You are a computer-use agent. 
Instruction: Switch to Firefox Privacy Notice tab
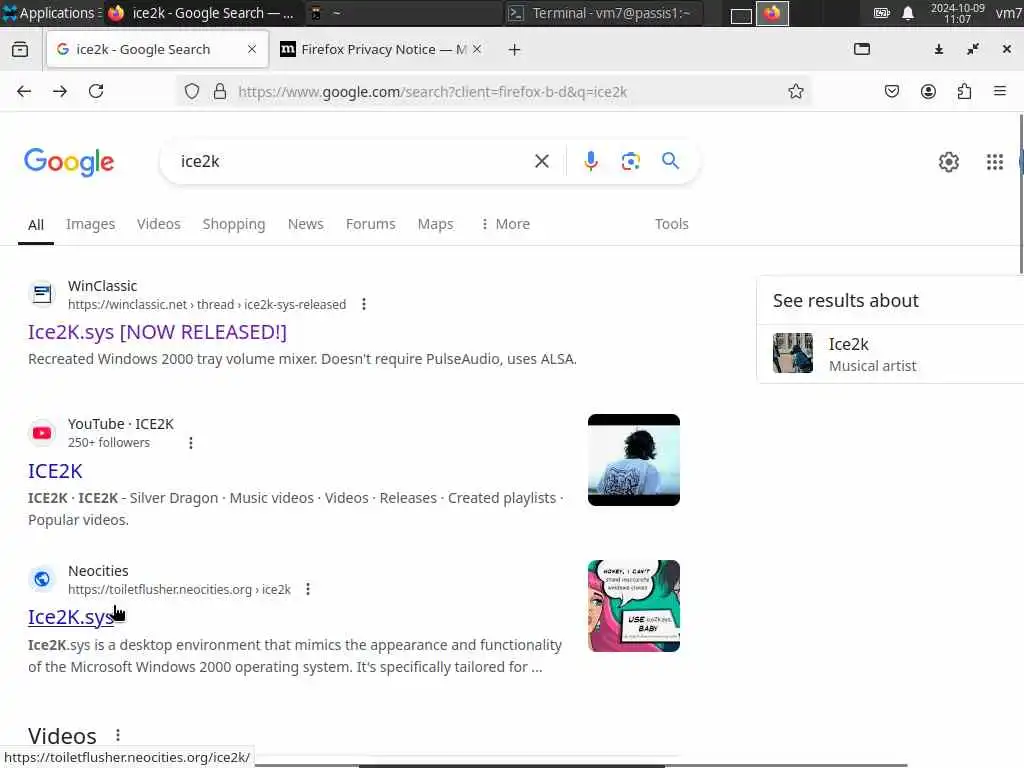pos(382,50)
